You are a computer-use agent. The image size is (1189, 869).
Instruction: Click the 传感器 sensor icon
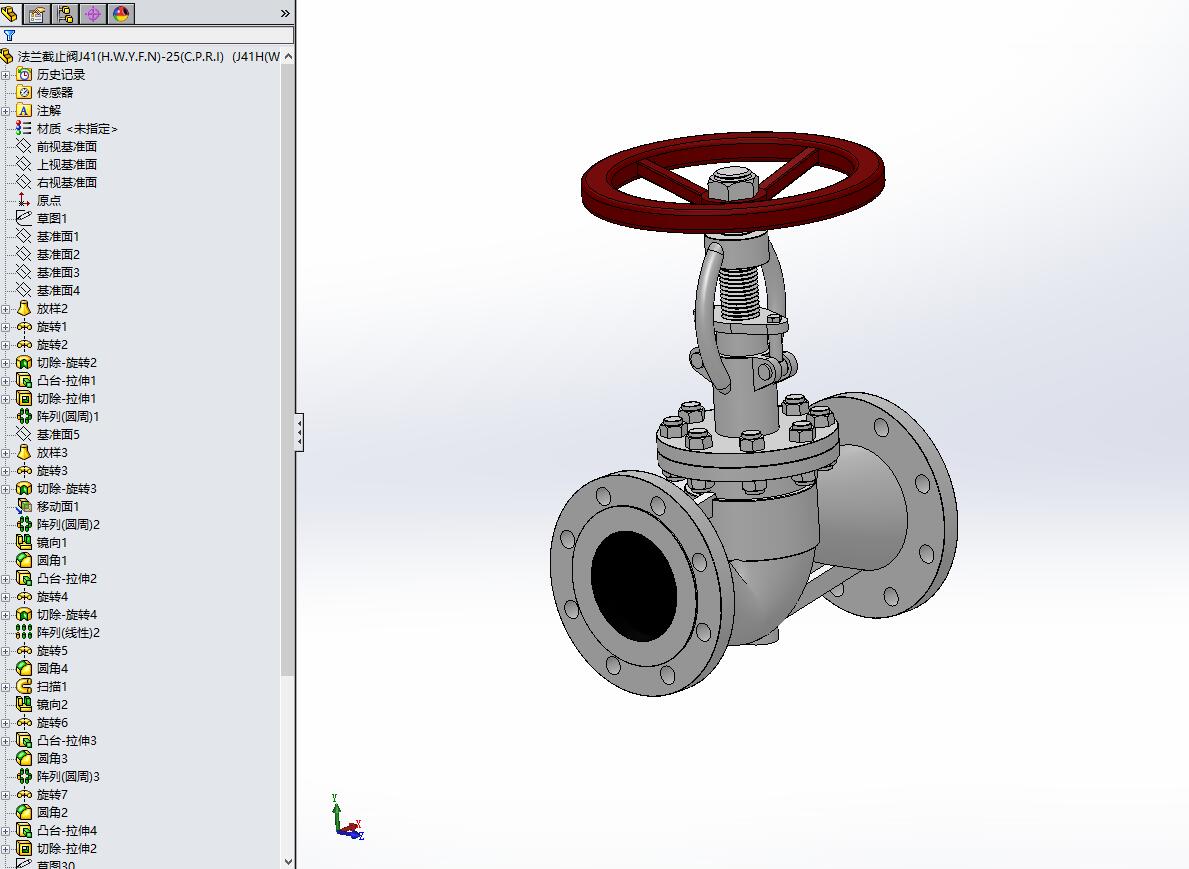24,93
